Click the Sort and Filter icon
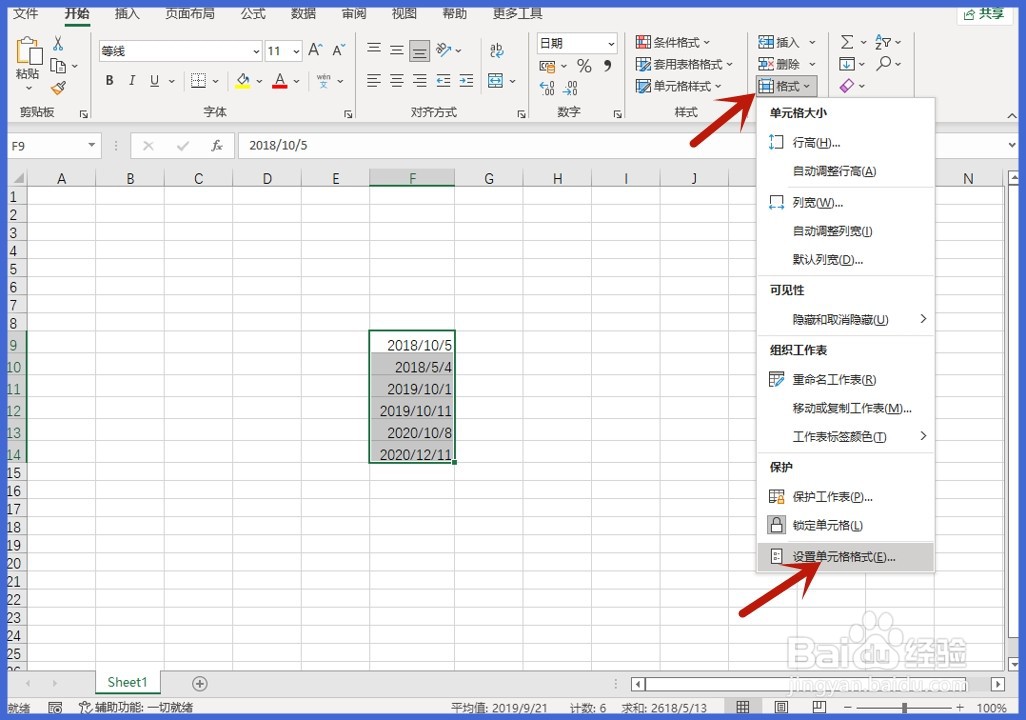The image size is (1026, 720). tap(883, 43)
